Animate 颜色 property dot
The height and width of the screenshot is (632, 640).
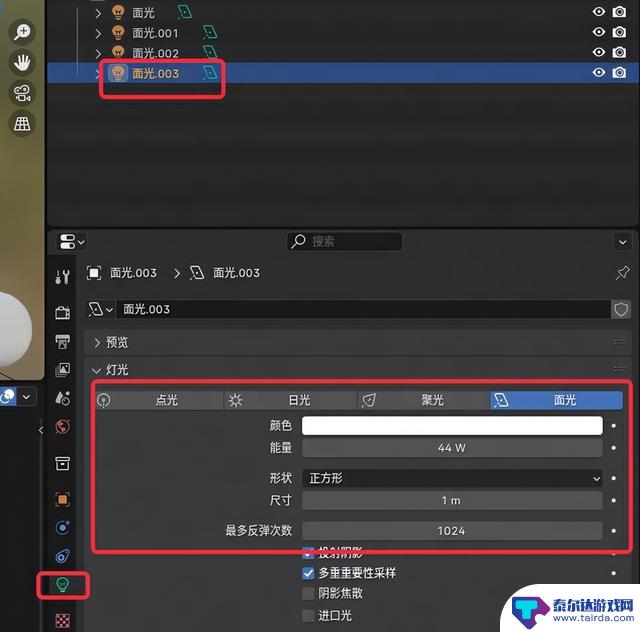pos(613,426)
